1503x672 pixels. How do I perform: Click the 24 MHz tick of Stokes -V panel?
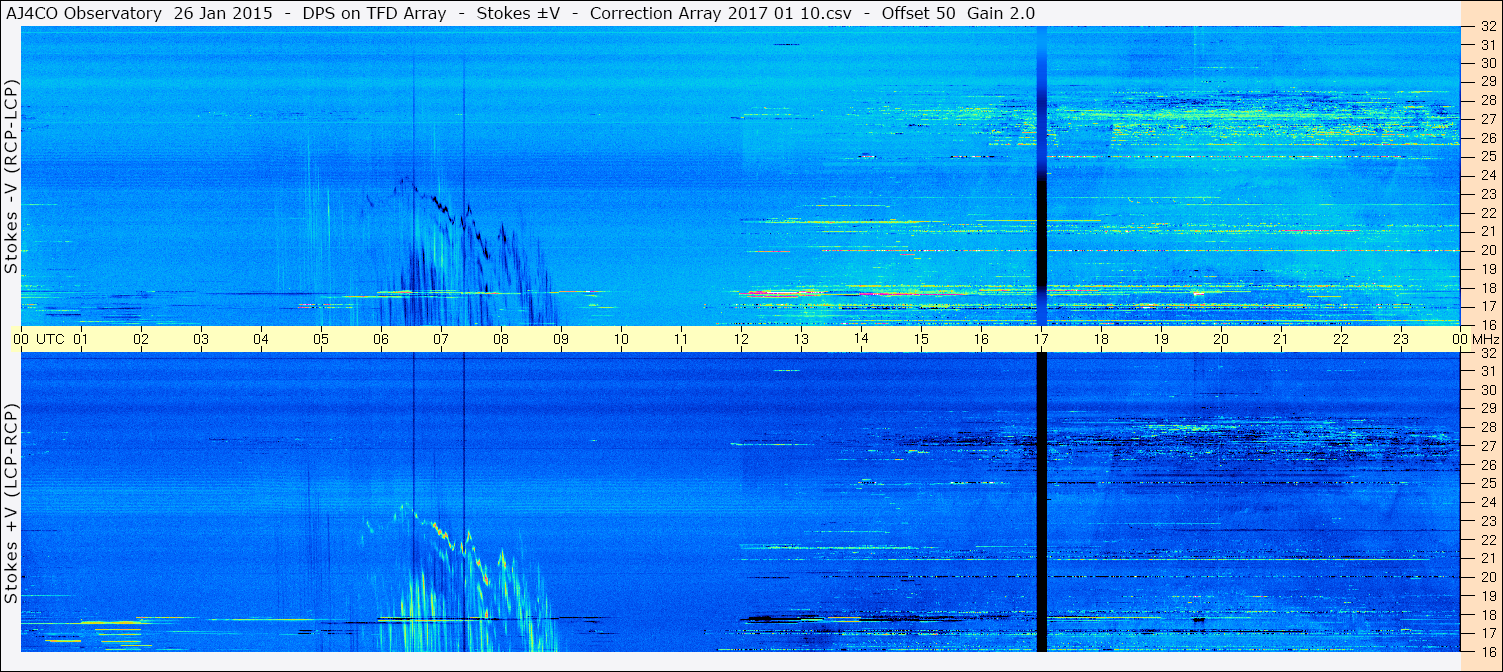coord(1487,175)
